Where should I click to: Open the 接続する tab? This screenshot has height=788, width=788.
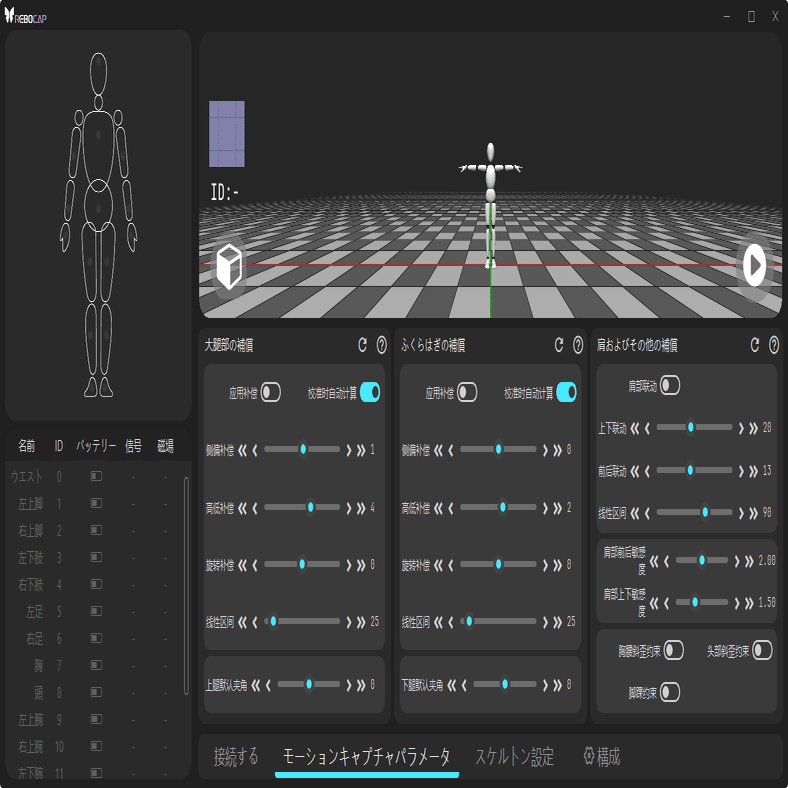point(236,757)
